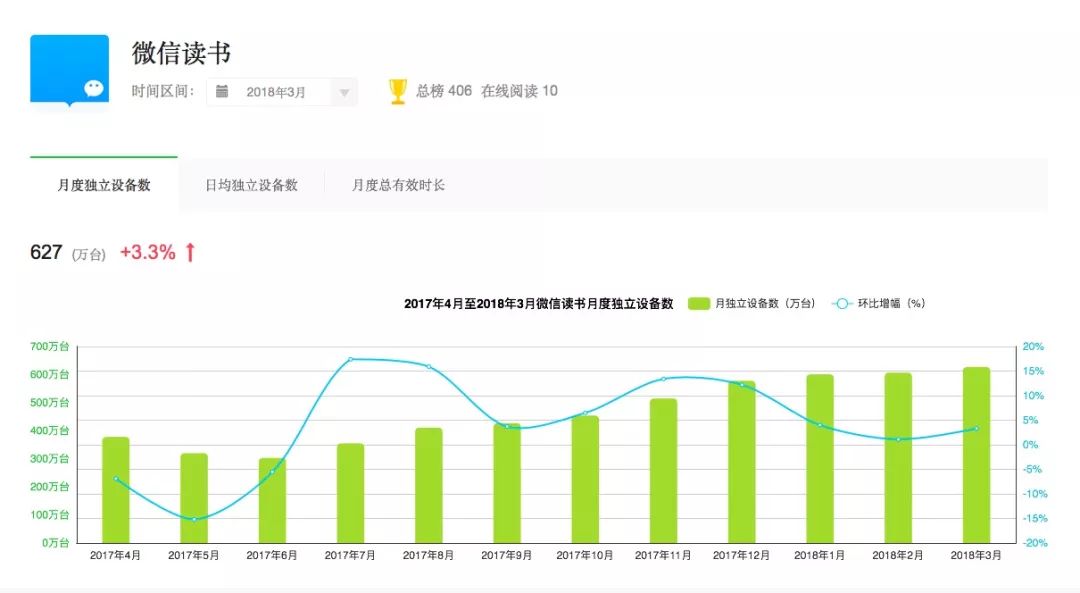1080x593 pixels.
Task: Click the +3.3% growth percentage
Action: (148, 252)
